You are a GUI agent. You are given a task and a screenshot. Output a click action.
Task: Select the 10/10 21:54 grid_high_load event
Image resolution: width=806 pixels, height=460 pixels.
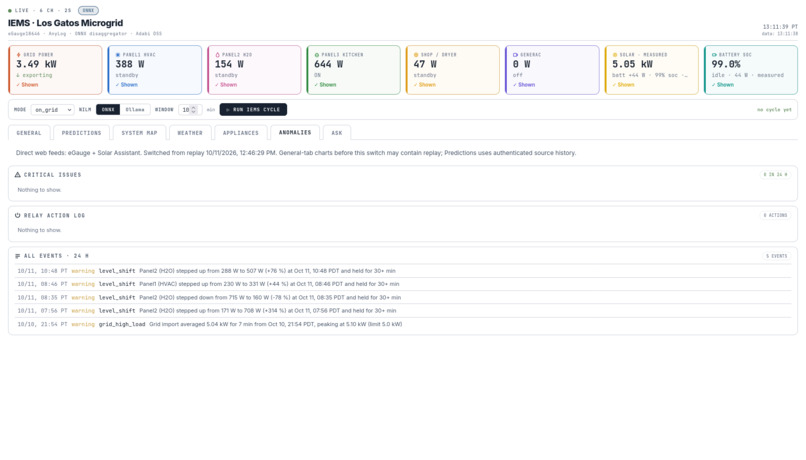(x=403, y=324)
